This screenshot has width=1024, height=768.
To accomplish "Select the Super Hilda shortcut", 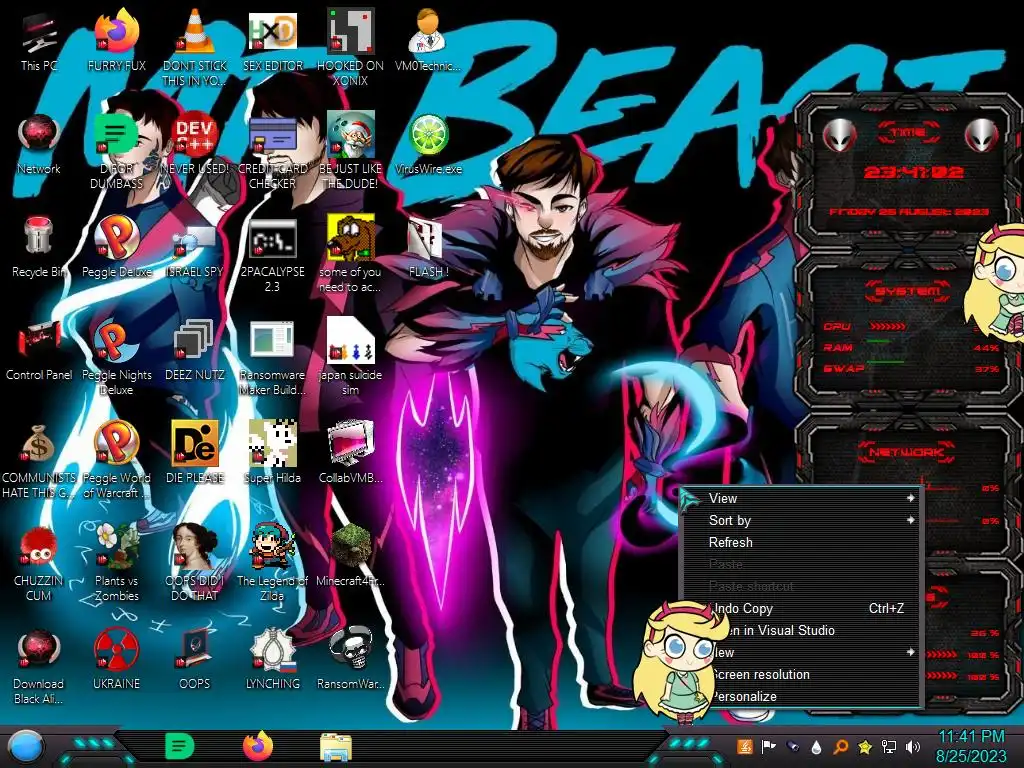I will click(x=272, y=453).
